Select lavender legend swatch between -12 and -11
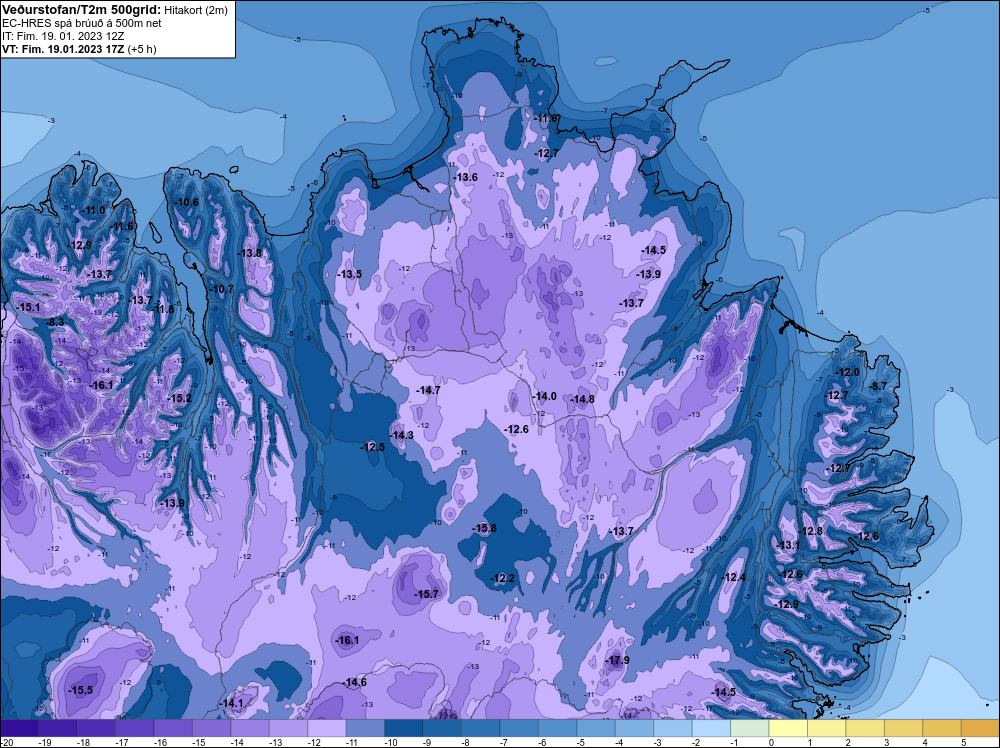 coord(327,728)
